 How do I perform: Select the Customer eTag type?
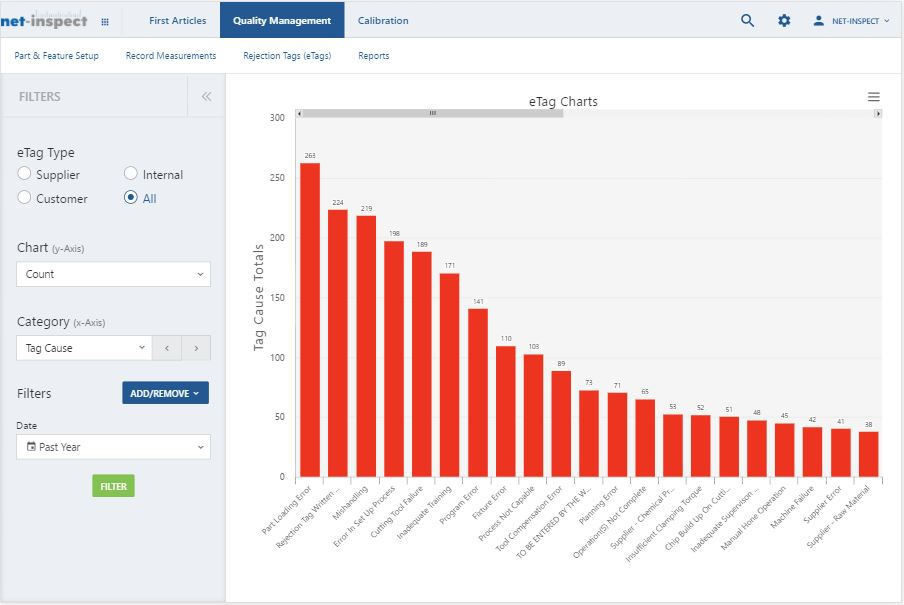tap(26, 198)
